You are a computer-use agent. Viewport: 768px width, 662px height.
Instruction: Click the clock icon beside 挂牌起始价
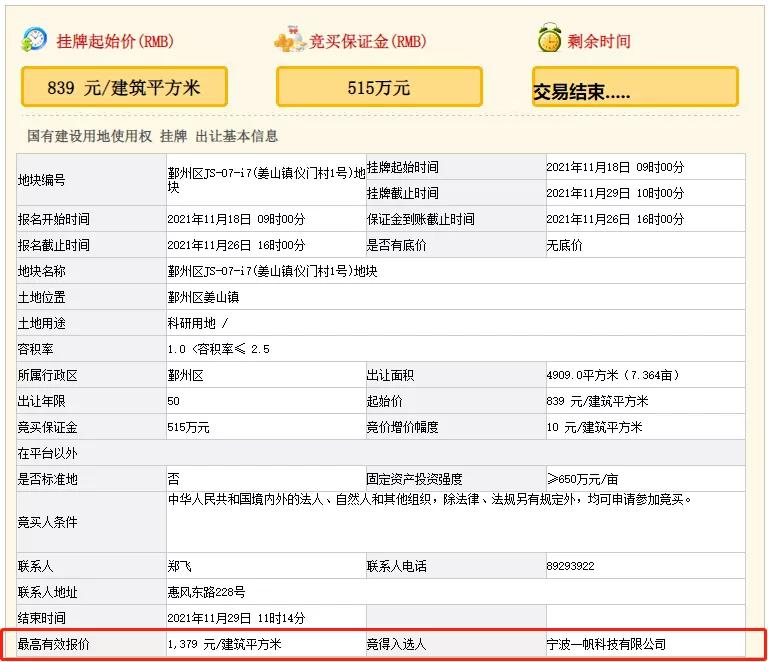[x=34, y=40]
